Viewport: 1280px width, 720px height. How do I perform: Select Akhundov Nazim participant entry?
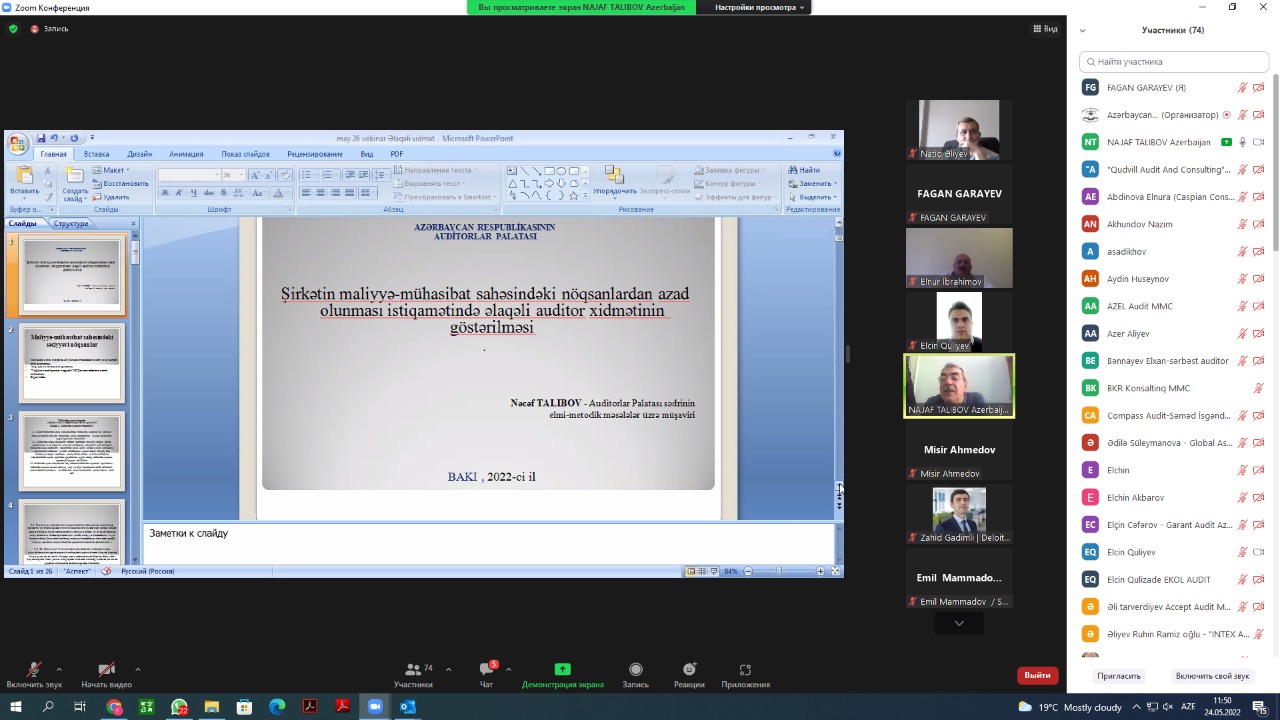(1139, 224)
